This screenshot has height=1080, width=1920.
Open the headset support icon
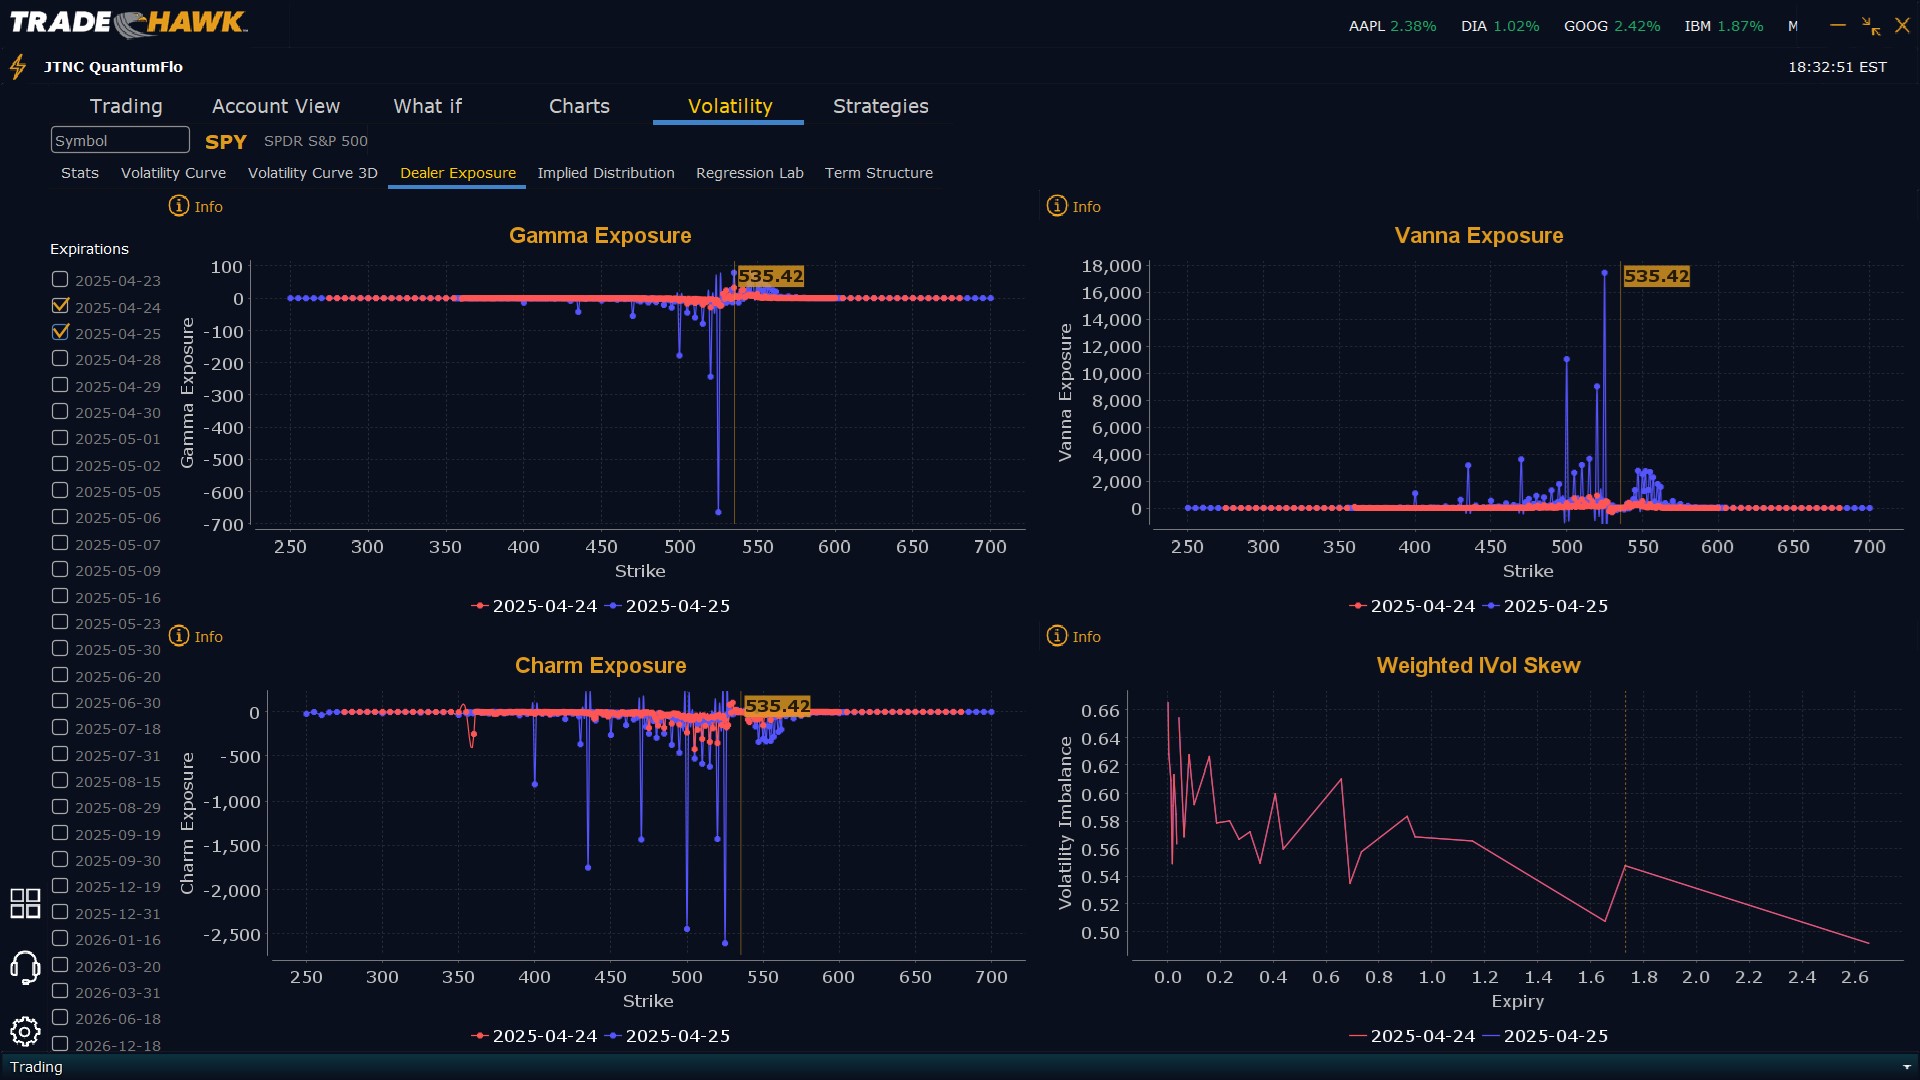pos(25,967)
